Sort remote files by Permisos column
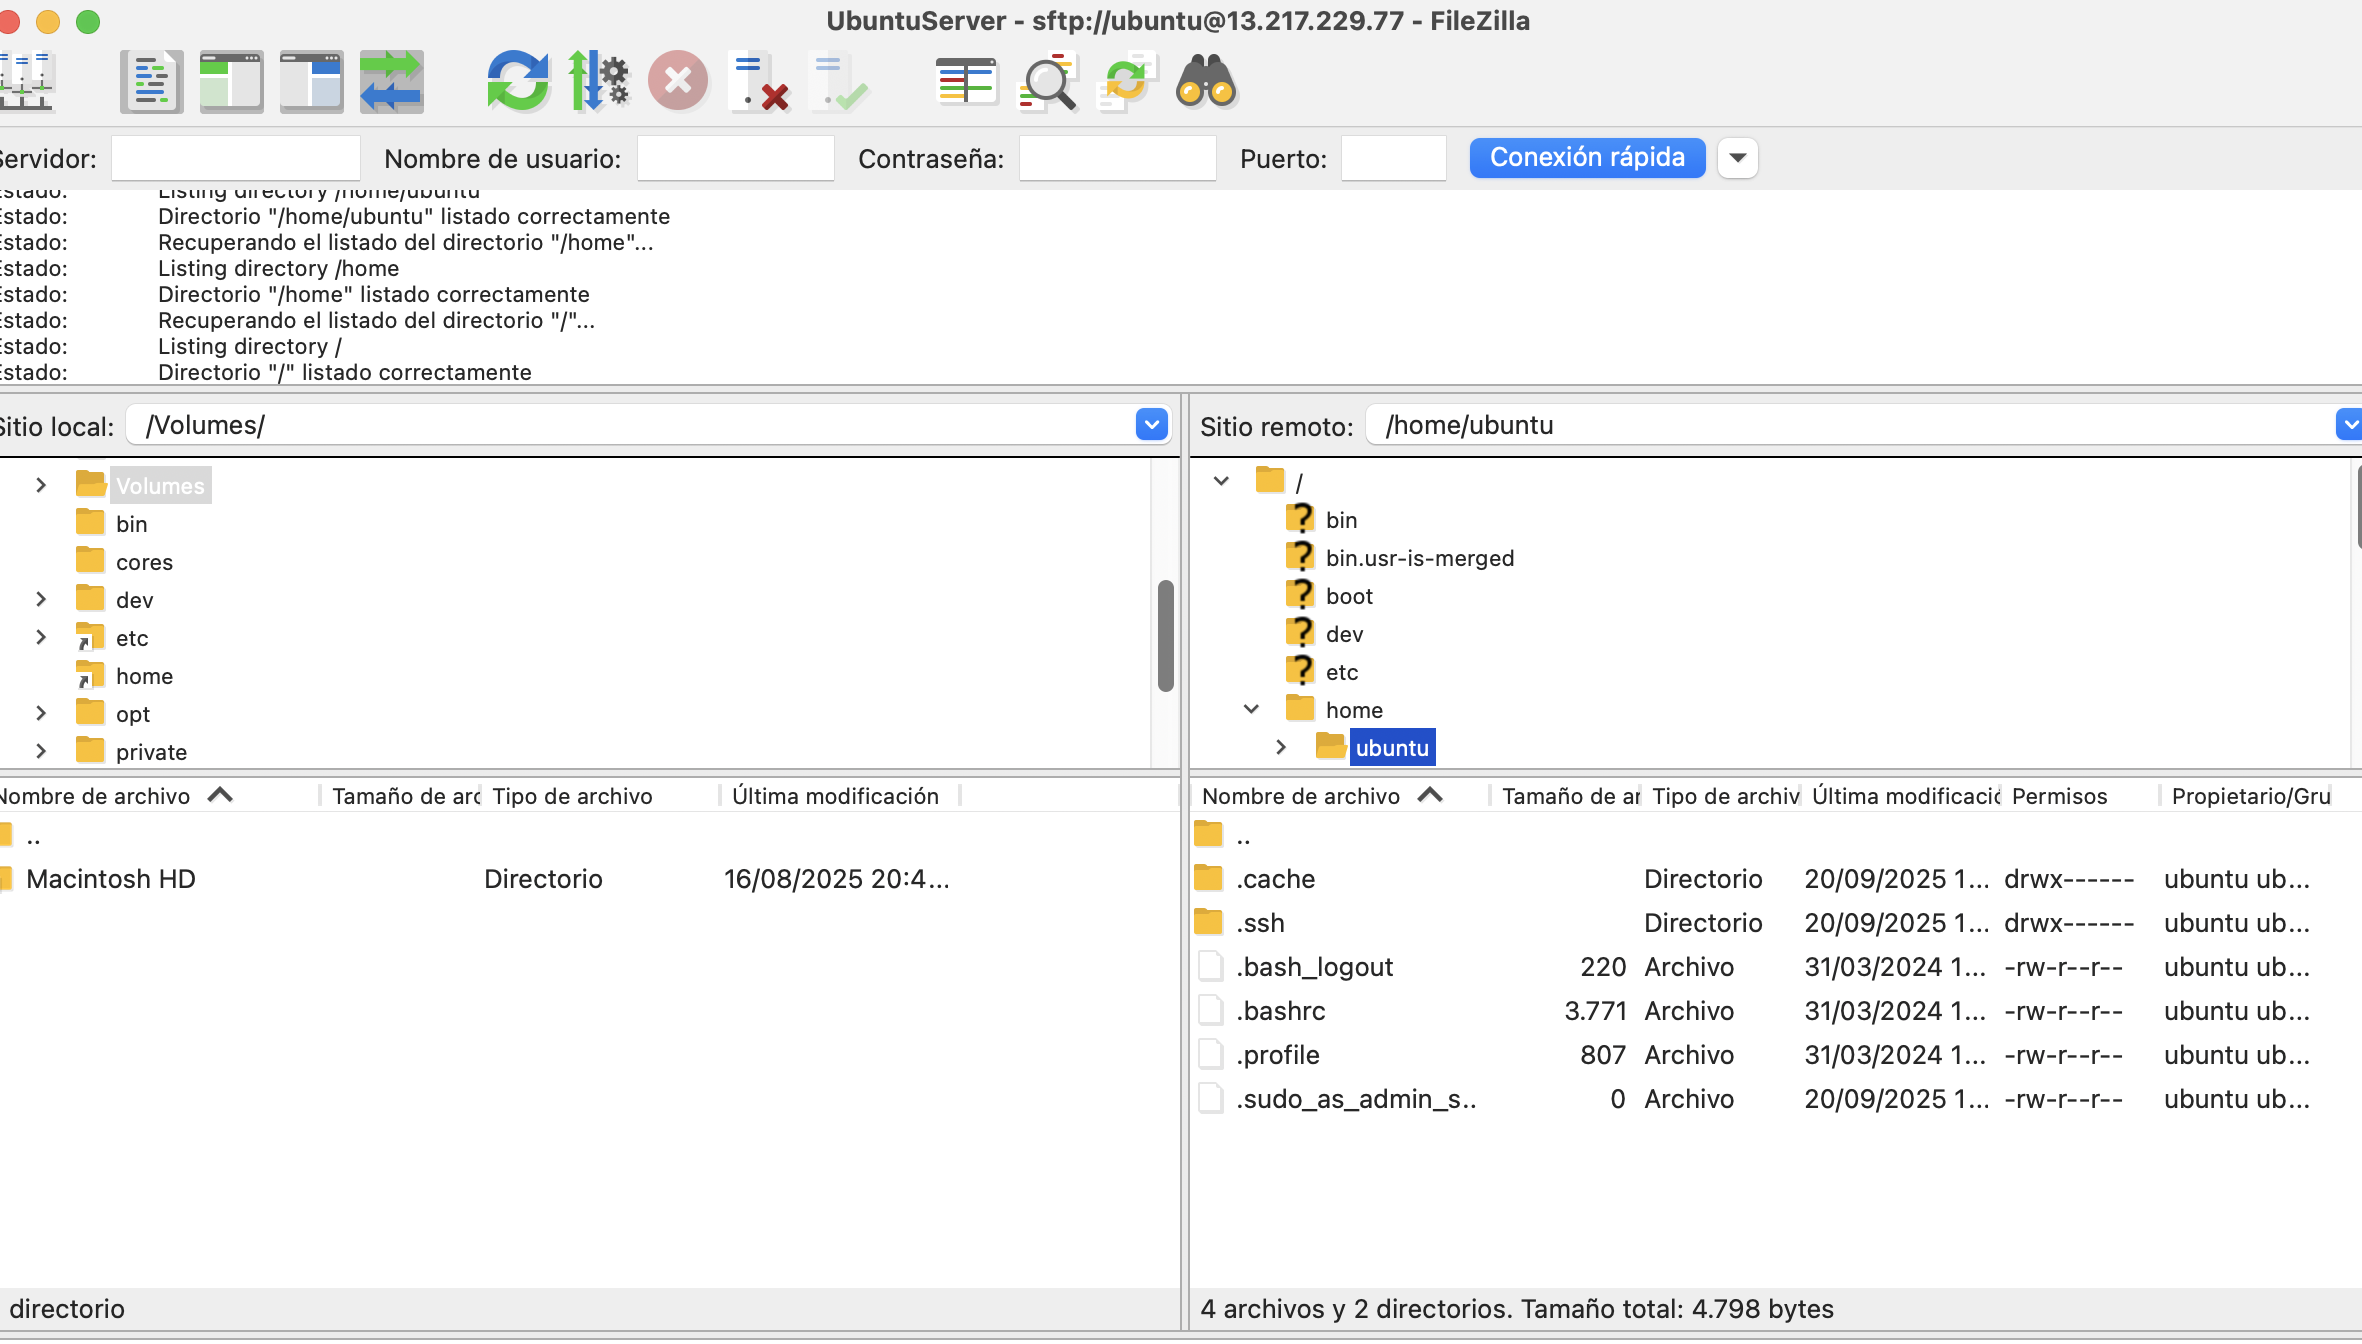This screenshot has width=2362, height=1344. (2059, 796)
